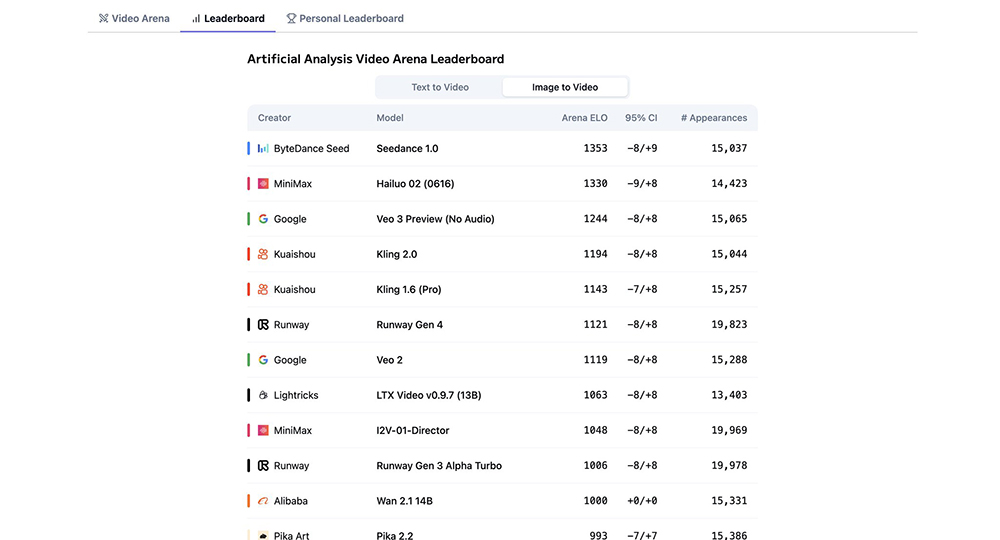Click the MiniMax logo beside Hailuo 02
This screenshot has height=540, width=1000.
[x=263, y=184]
